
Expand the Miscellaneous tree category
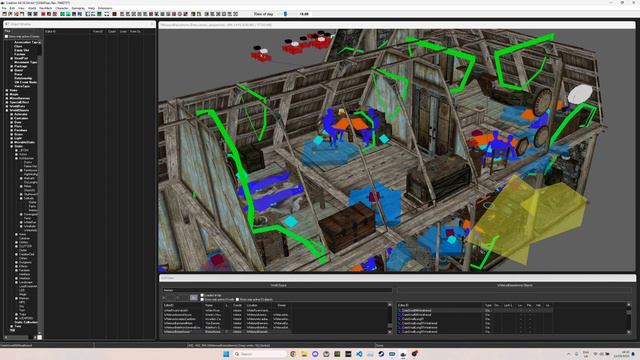pyautogui.click(x=7, y=98)
